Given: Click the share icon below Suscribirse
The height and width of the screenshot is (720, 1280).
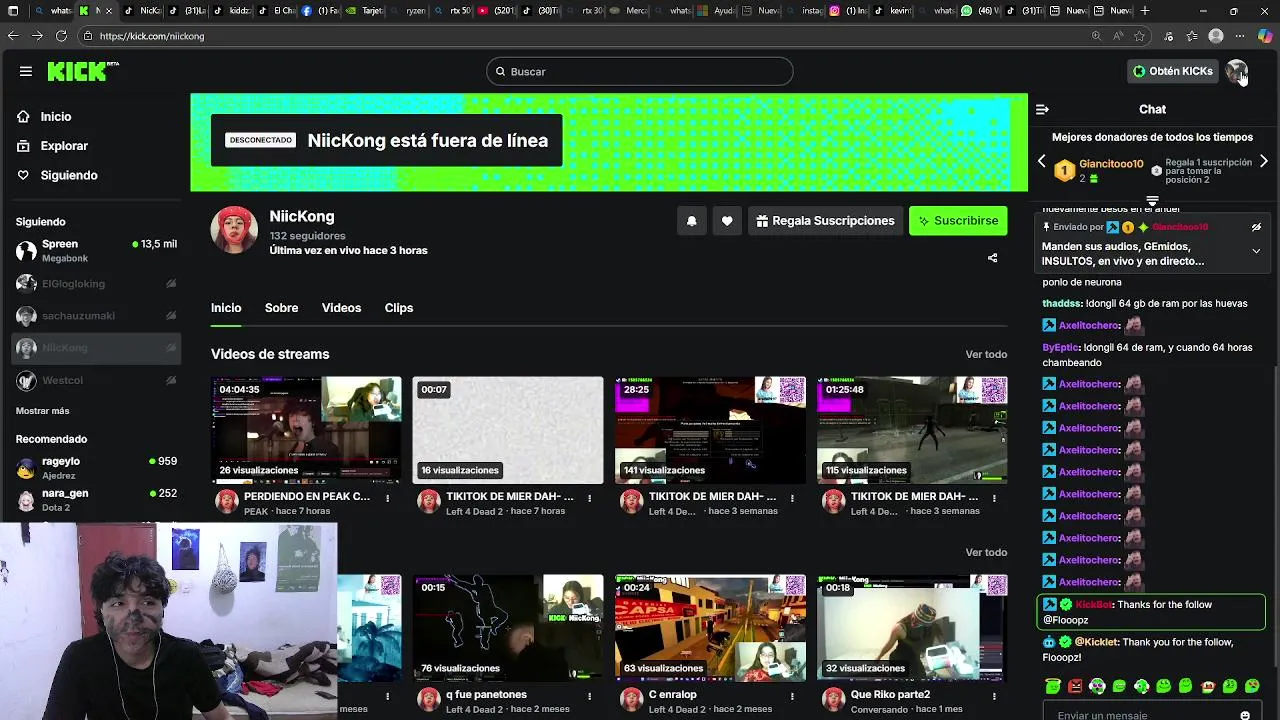Looking at the screenshot, I should point(992,258).
